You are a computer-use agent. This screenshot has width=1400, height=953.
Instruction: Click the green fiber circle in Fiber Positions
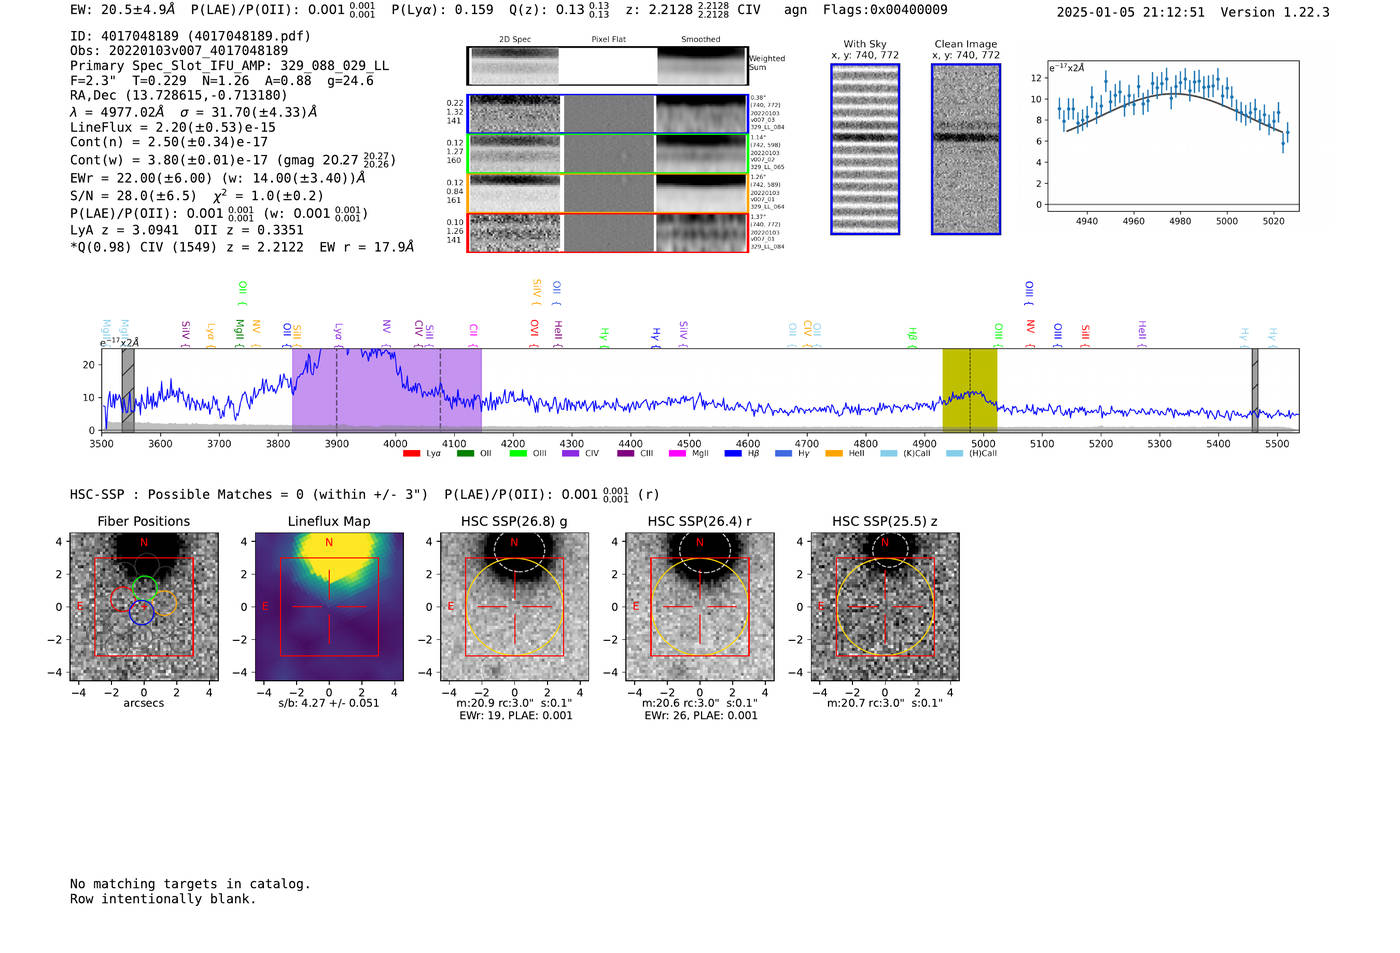(145, 588)
